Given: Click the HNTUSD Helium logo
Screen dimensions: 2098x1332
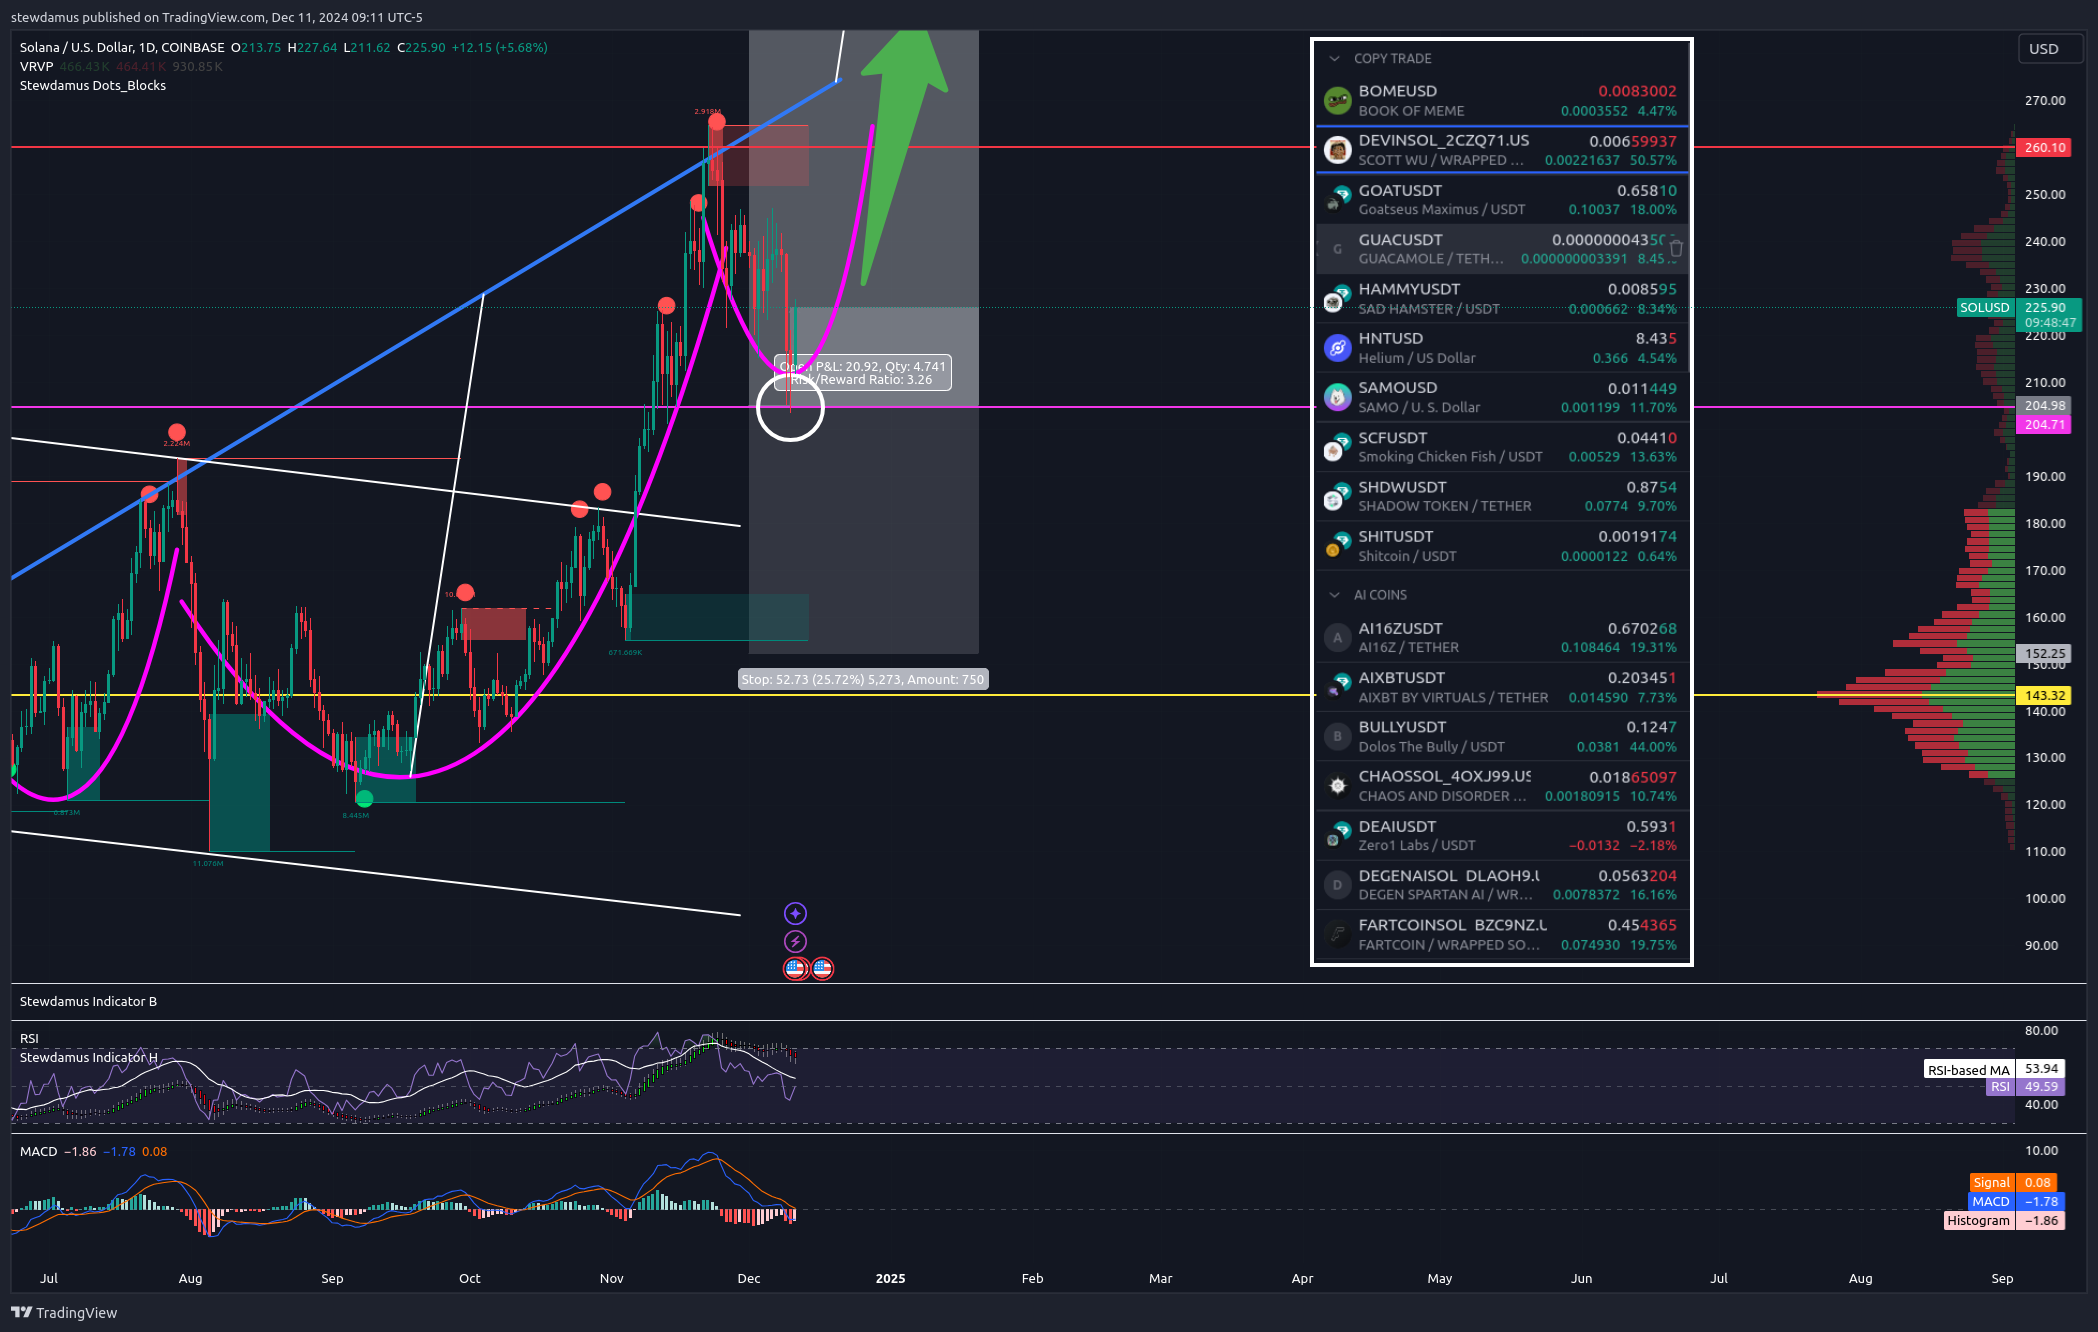Looking at the screenshot, I should click(x=1337, y=348).
